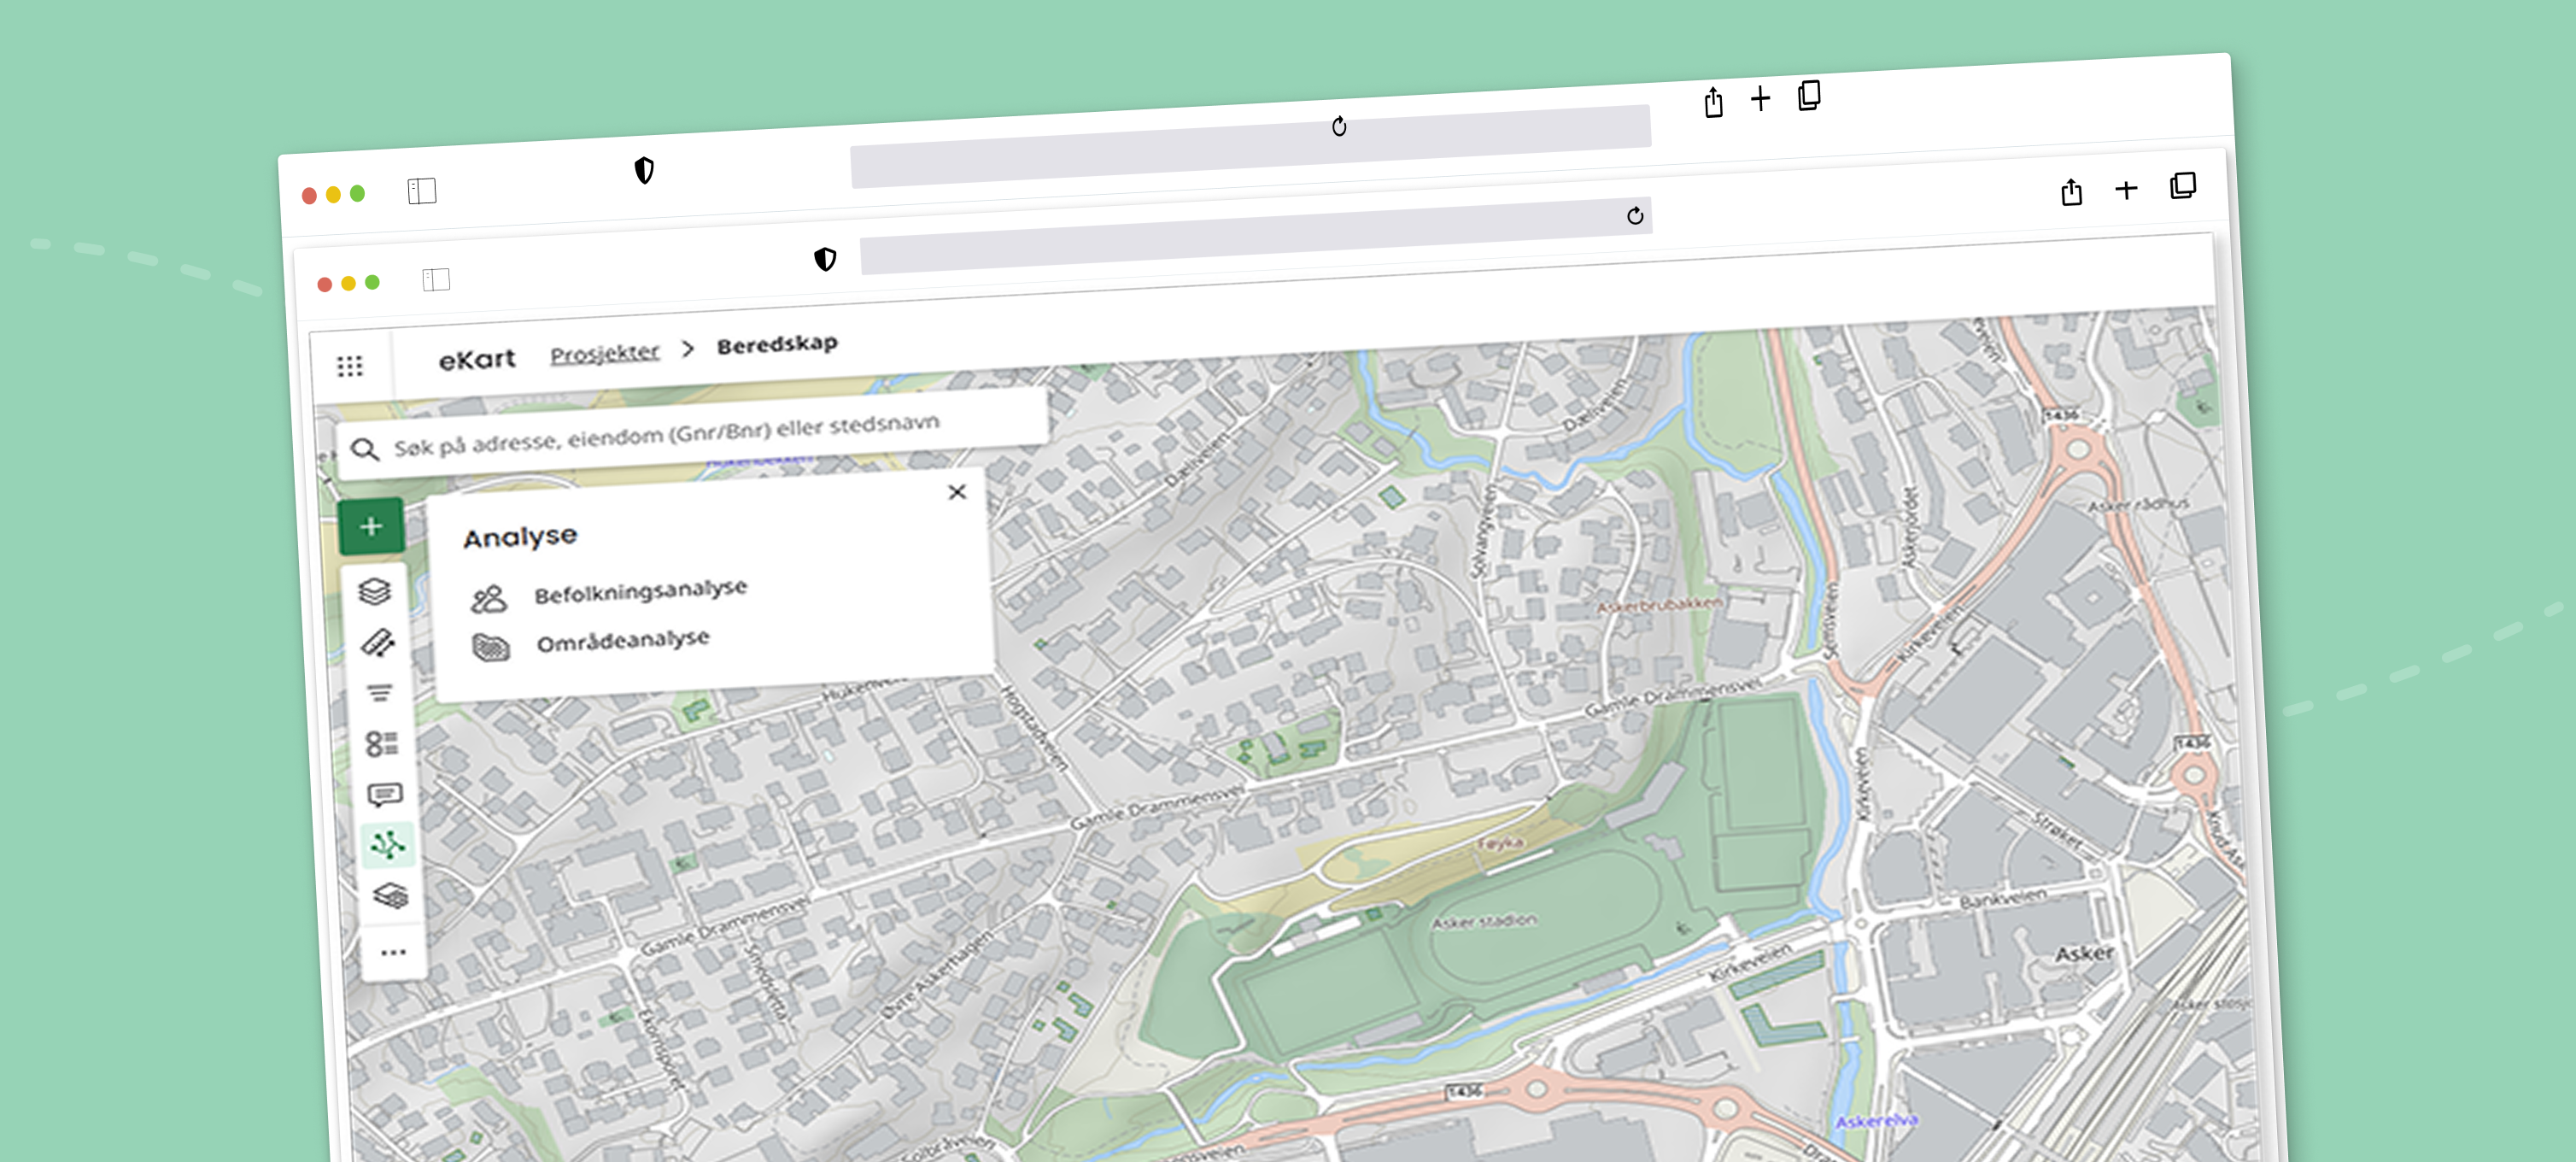The height and width of the screenshot is (1162, 2576).
Task: Click shield privacy icon in front browser
Action: 825,259
